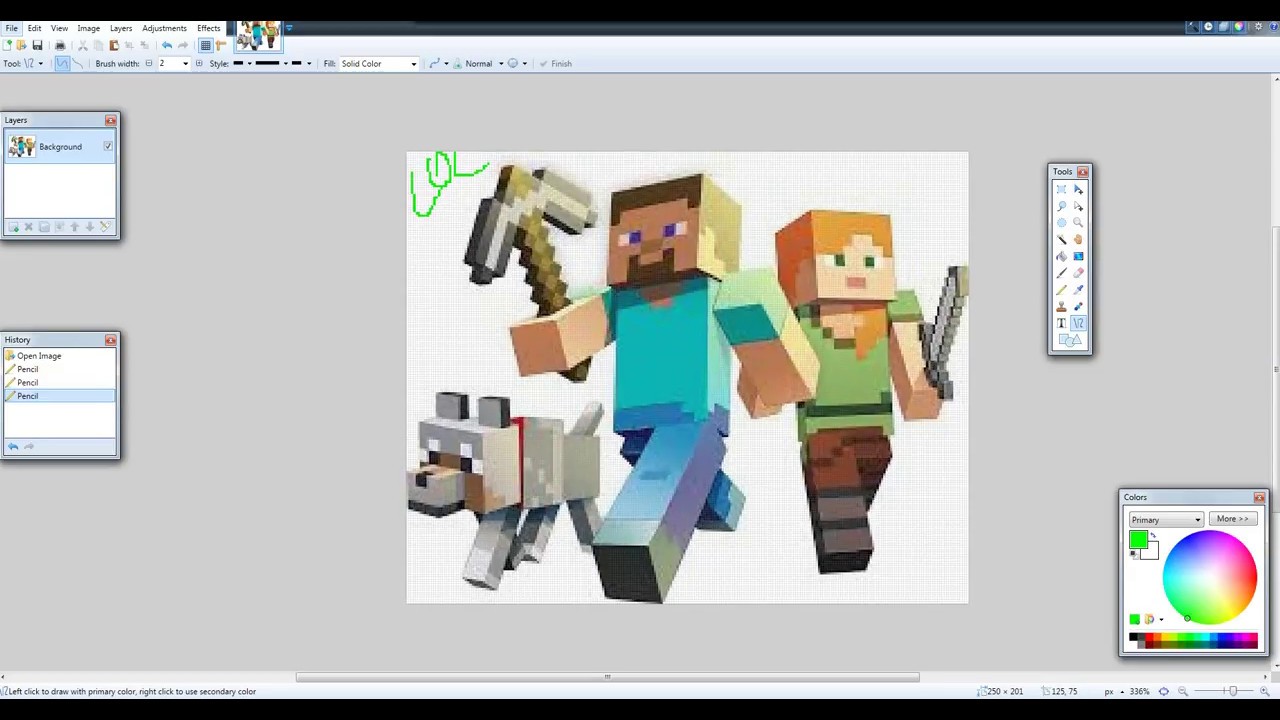1280x720 pixels.
Task: Select the Clone Stamp tool
Action: (x=1061, y=306)
